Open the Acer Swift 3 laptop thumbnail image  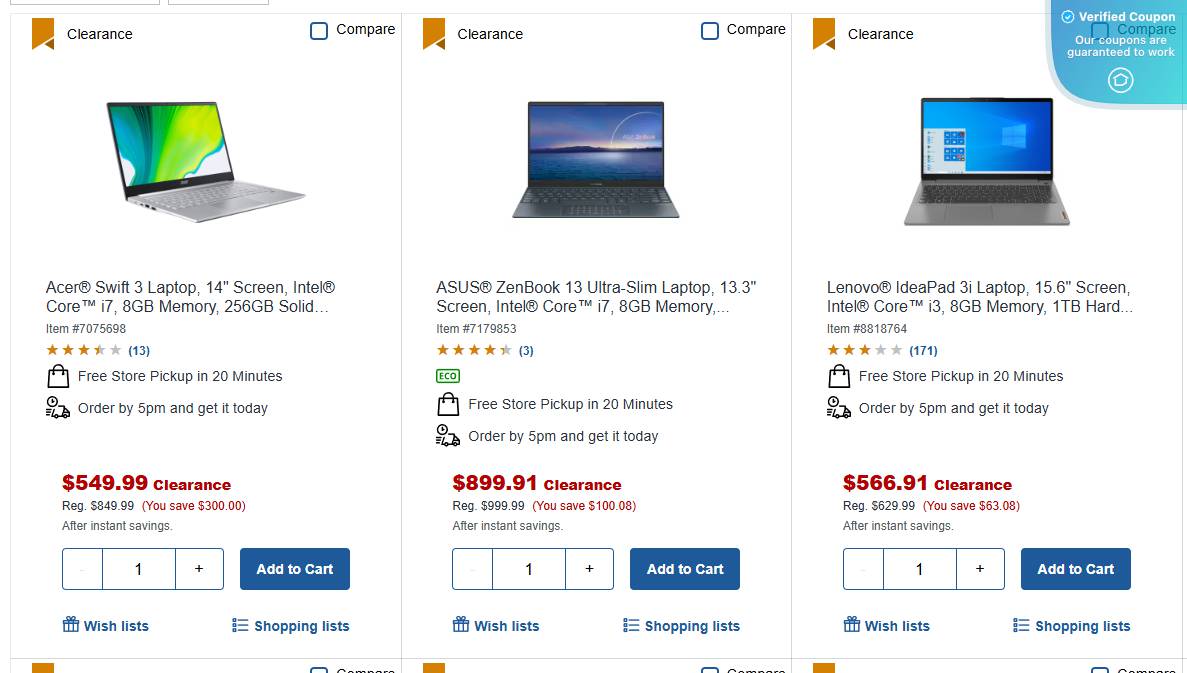pos(205,160)
